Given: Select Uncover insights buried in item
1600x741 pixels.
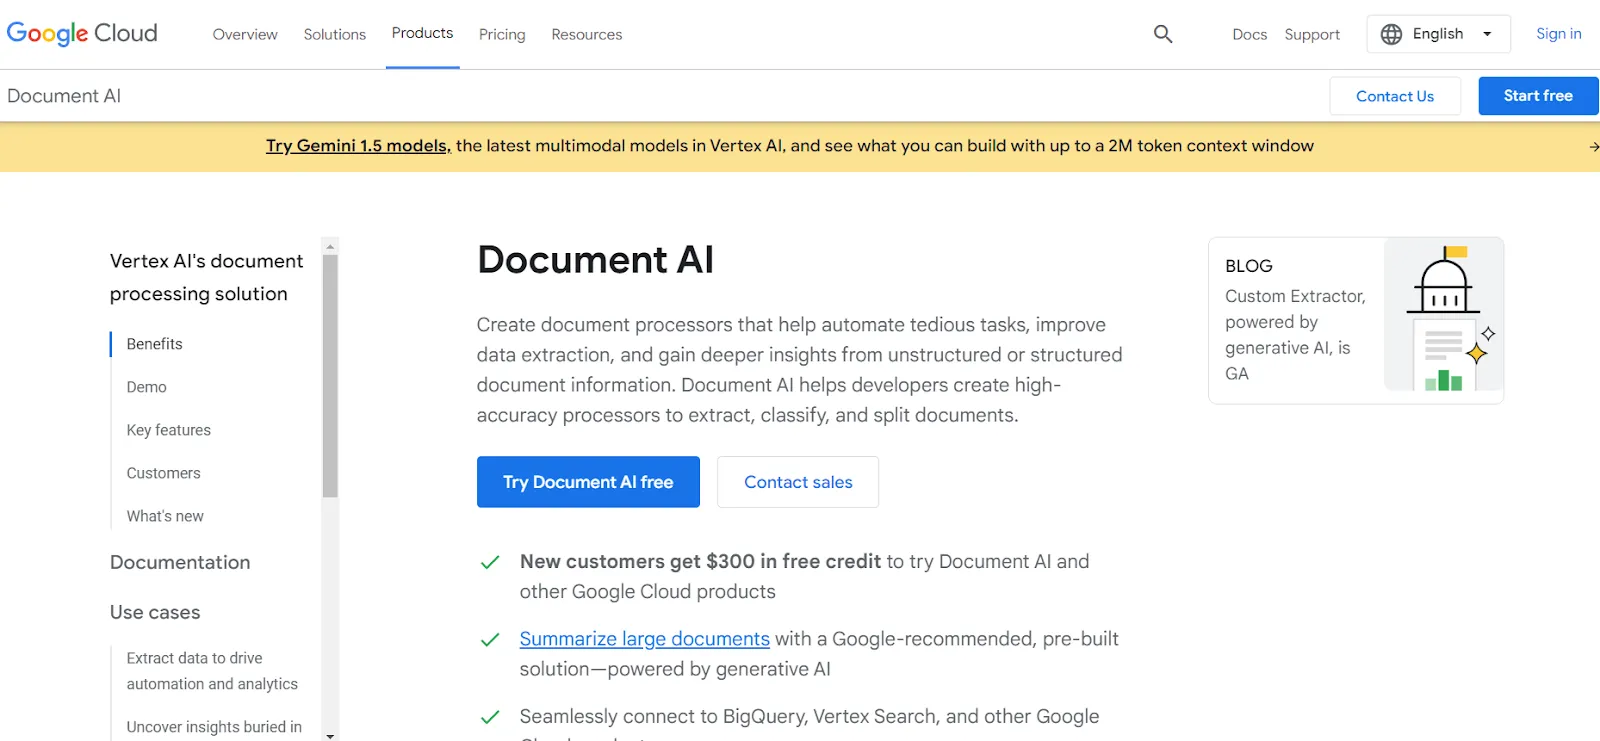Looking at the screenshot, I should tap(214, 727).
